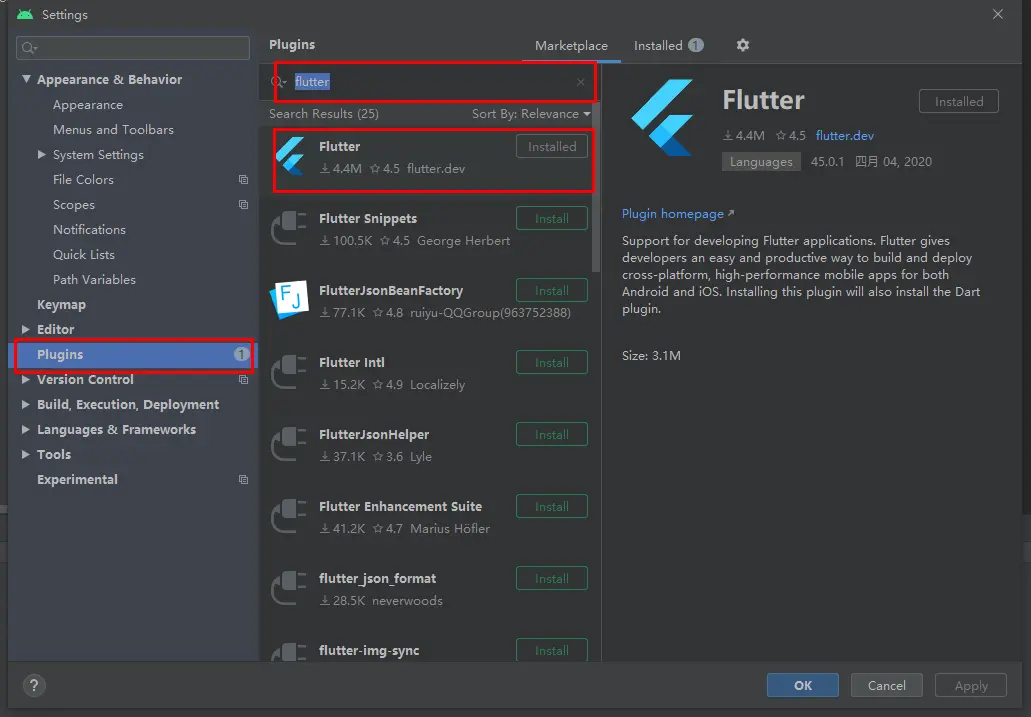The height and width of the screenshot is (717, 1031).
Task: Select Menus and Toolbars page
Action: click(x=113, y=130)
